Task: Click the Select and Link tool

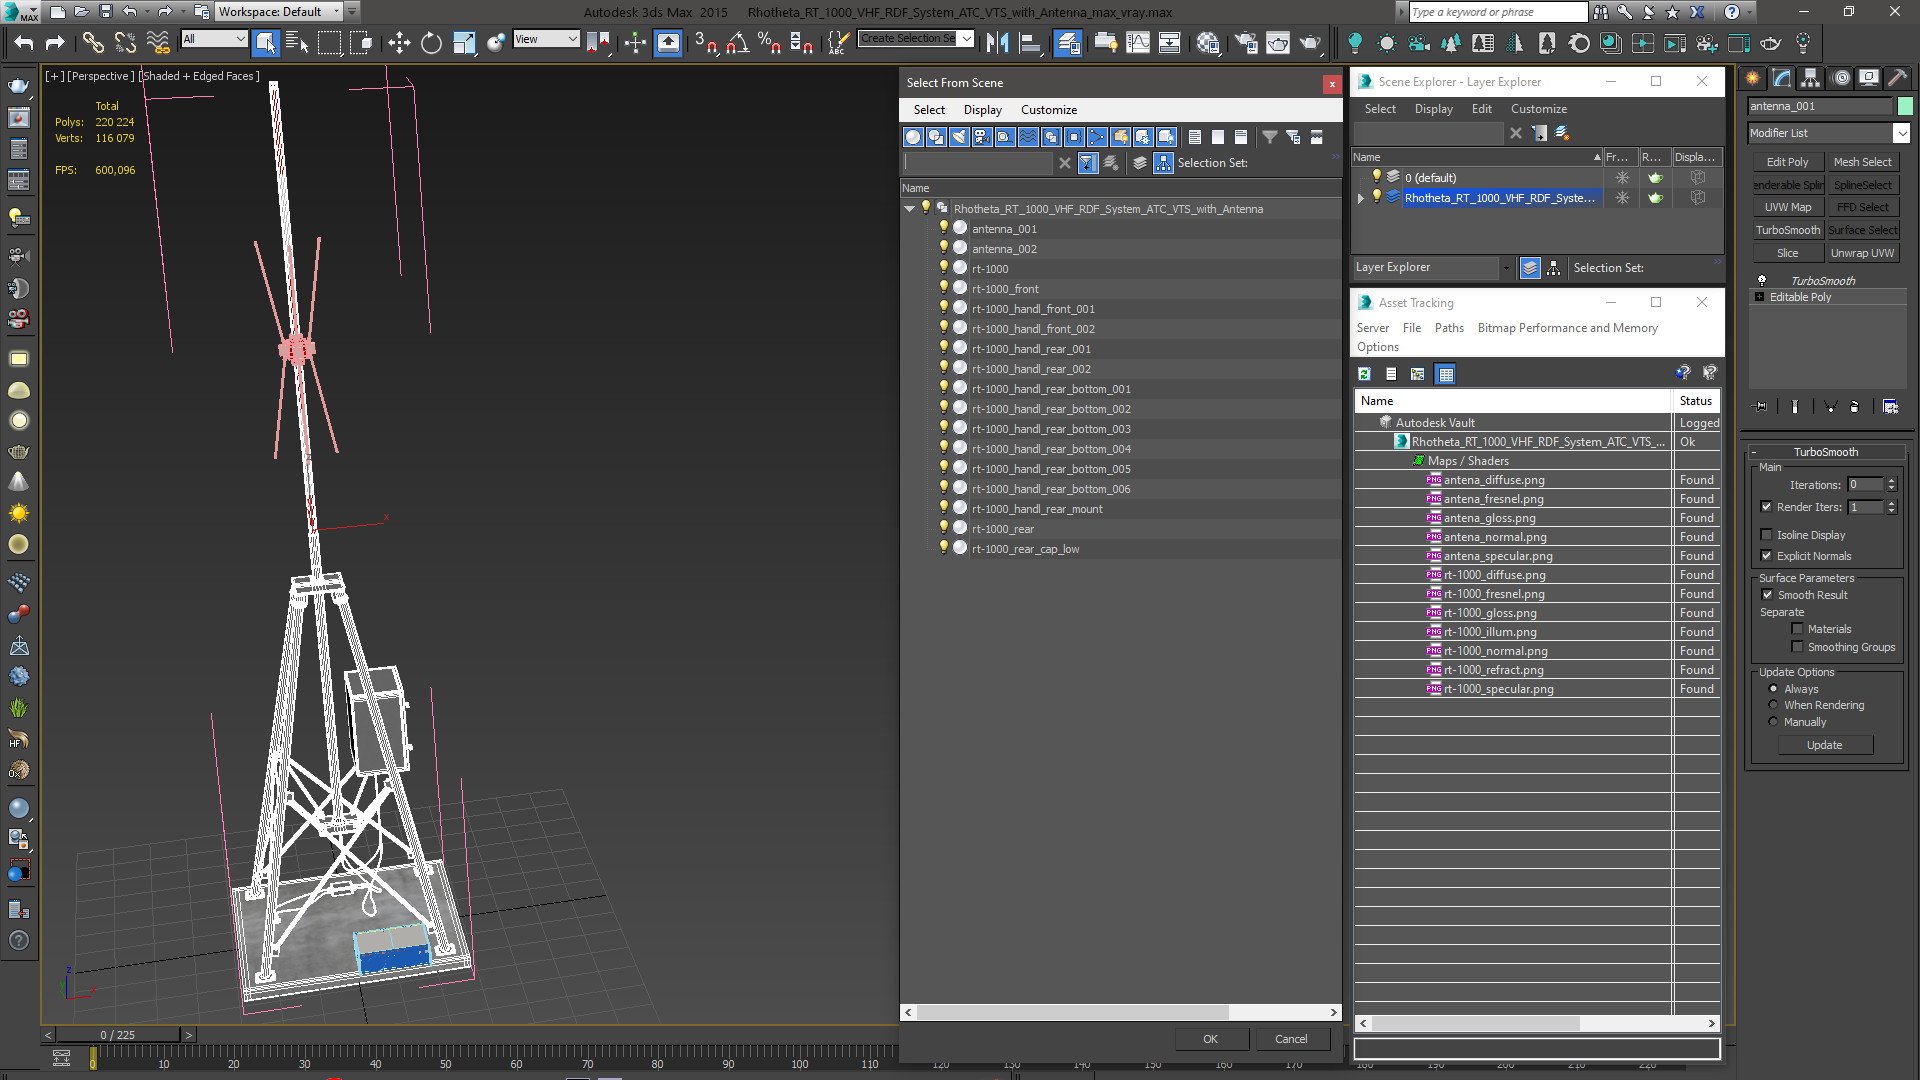Action: [x=93, y=42]
